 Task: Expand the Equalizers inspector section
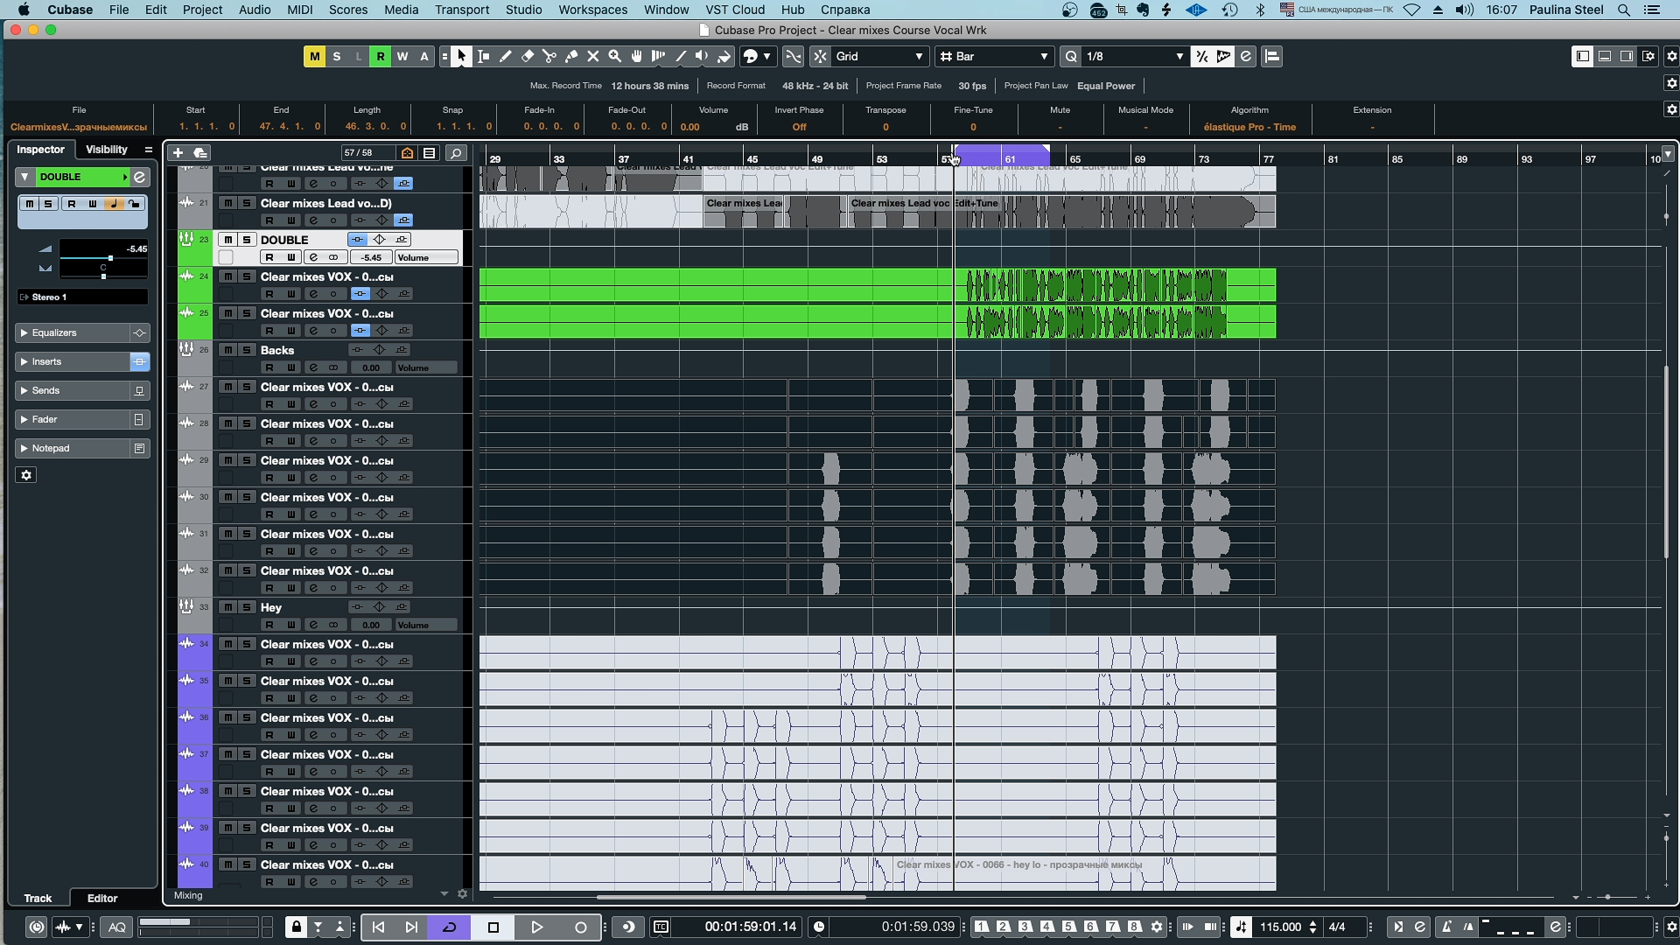[74, 332]
